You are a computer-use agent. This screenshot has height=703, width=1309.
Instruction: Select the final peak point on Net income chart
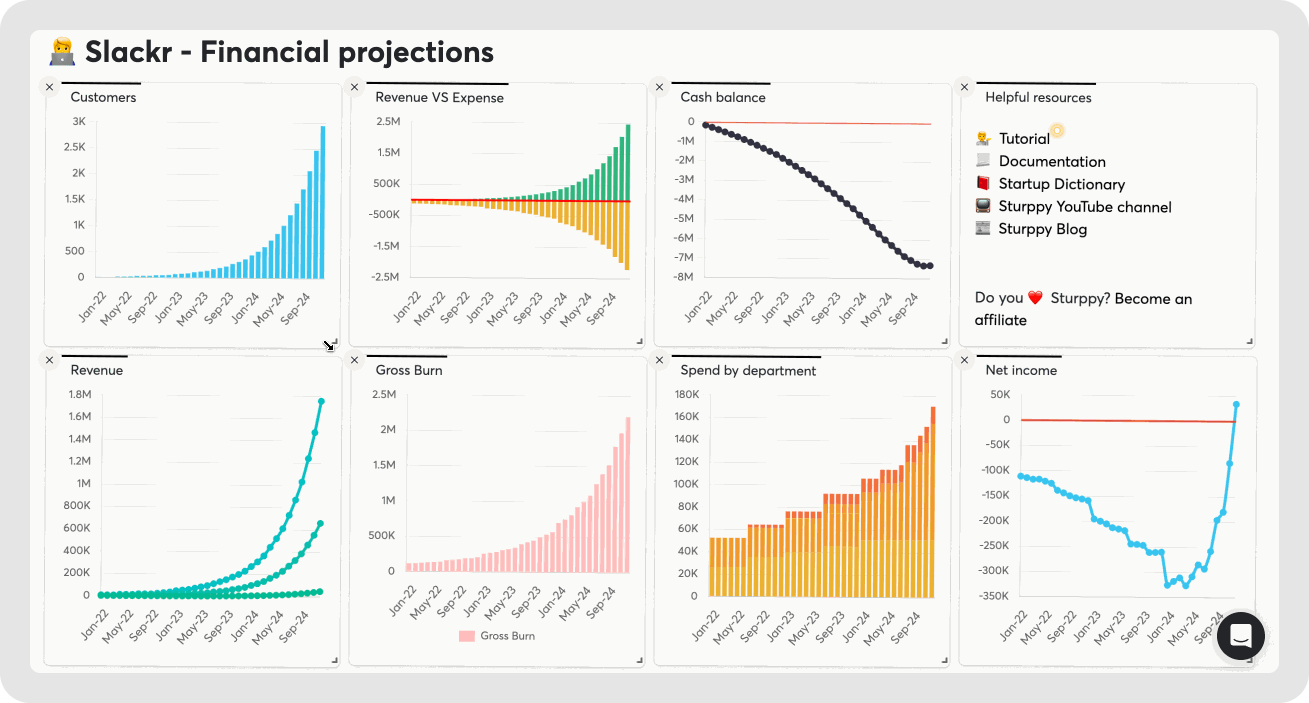coord(1236,404)
